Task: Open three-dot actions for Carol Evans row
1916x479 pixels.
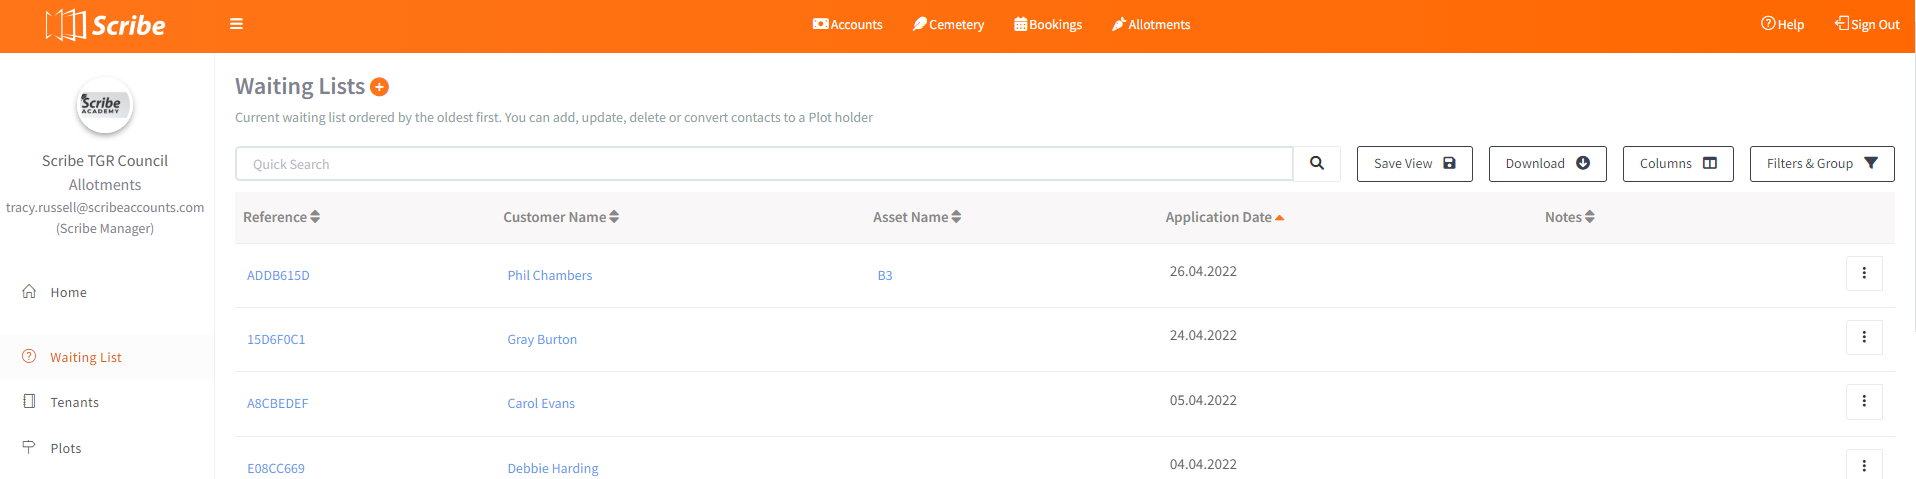Action: (x=1864, y=401)
